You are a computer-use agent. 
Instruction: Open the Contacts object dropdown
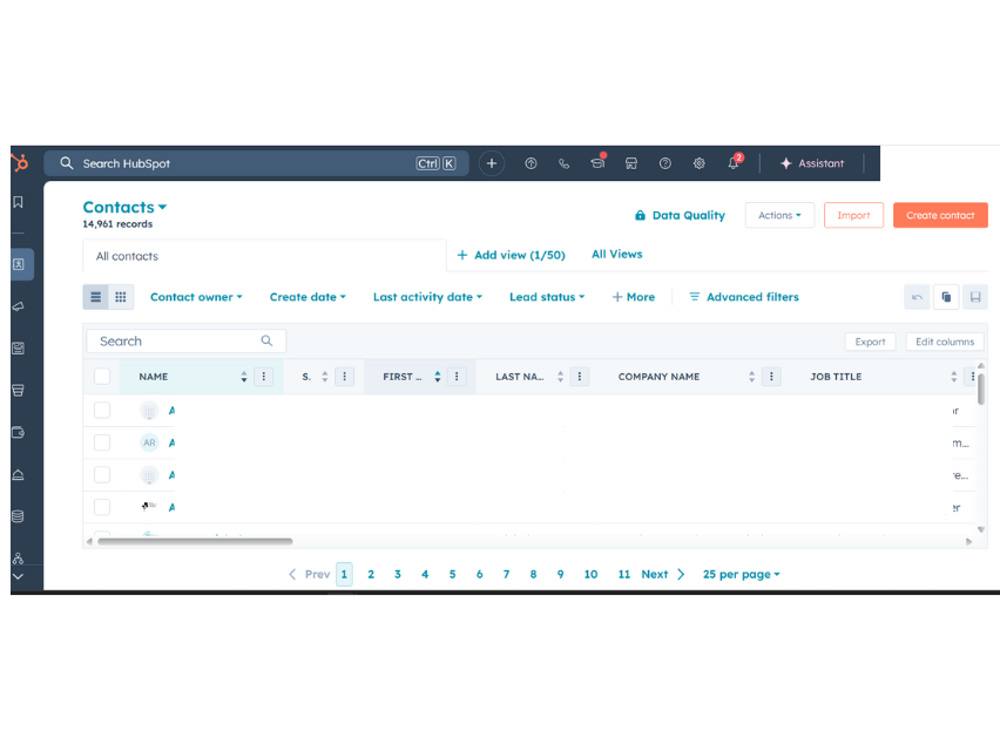(x=125, y=207)
